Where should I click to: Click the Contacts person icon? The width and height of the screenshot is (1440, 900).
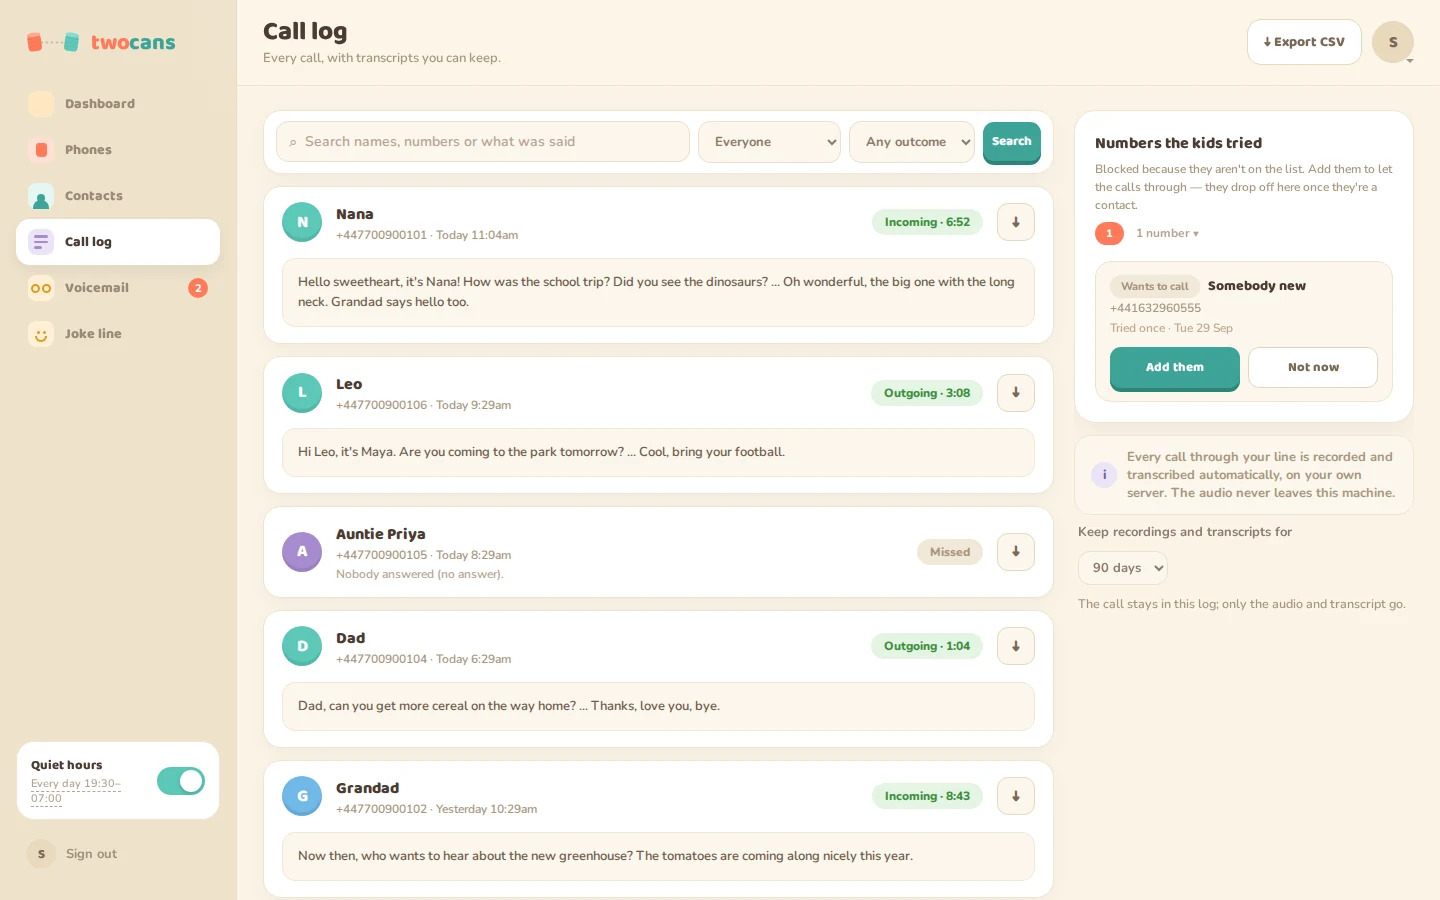click(x=41, y=196)
